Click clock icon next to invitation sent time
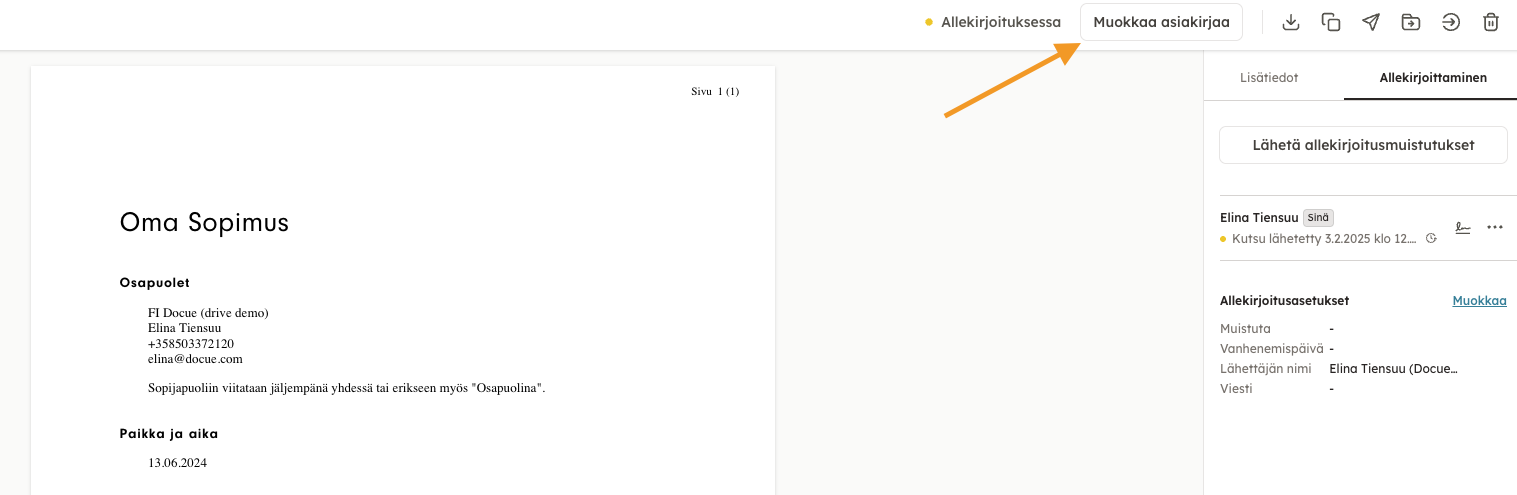Screen dimensions: 1517x495 coord(1431,239)
